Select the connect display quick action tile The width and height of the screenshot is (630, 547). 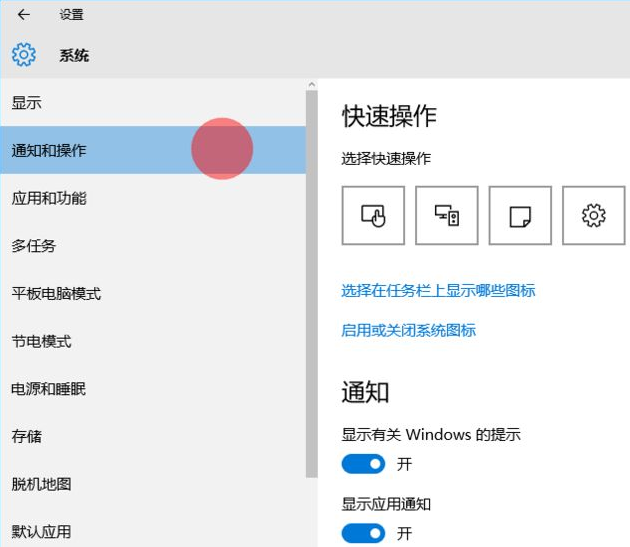(x=447, y=215)
